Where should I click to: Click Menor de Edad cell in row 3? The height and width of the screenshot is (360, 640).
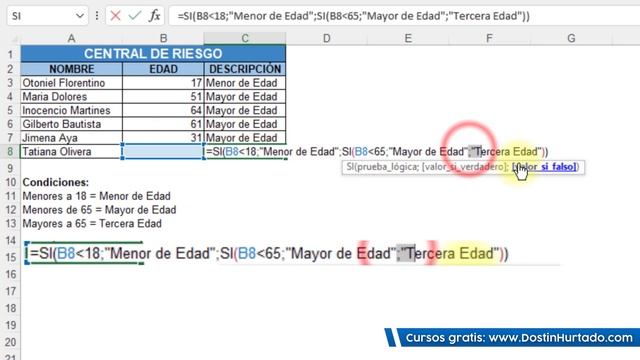[245, 83]
